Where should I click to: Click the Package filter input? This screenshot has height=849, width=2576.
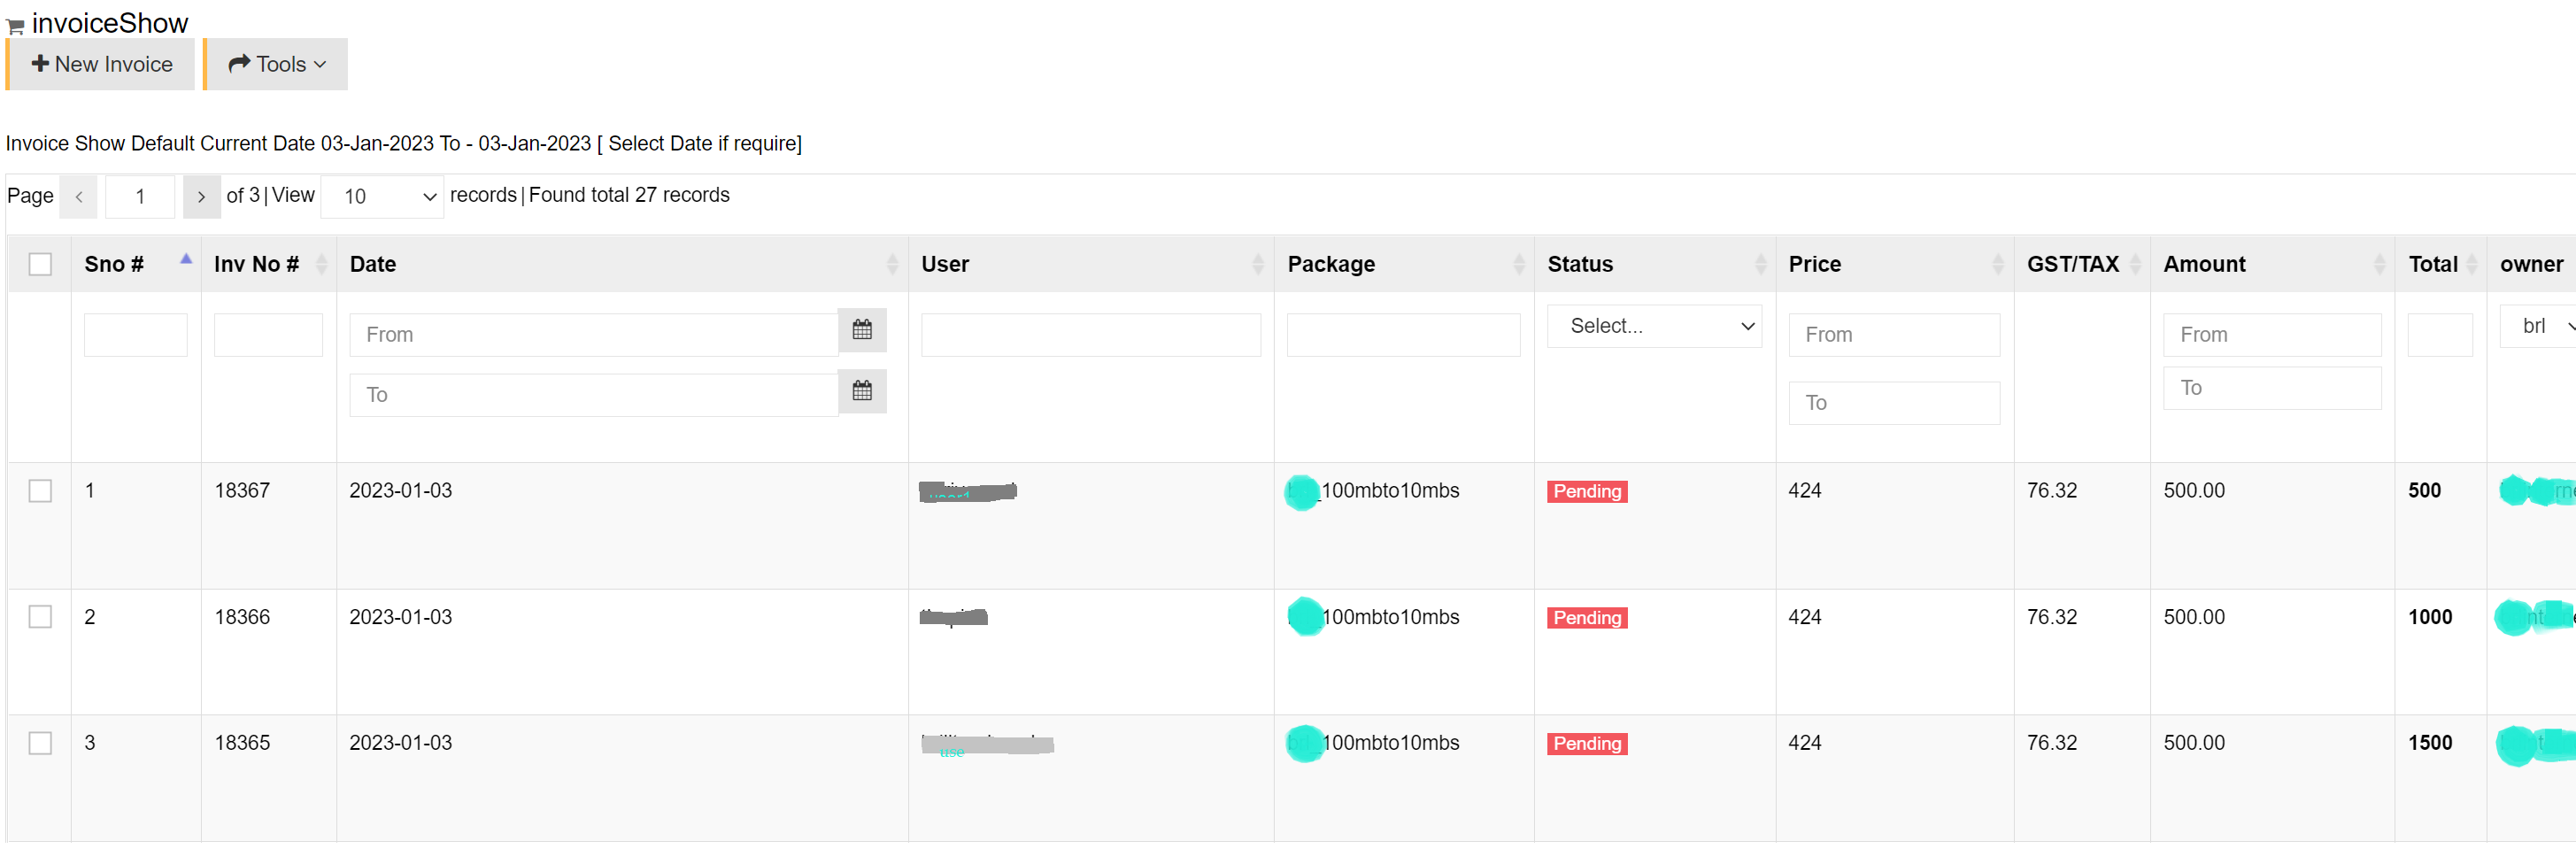(1403, 335)
